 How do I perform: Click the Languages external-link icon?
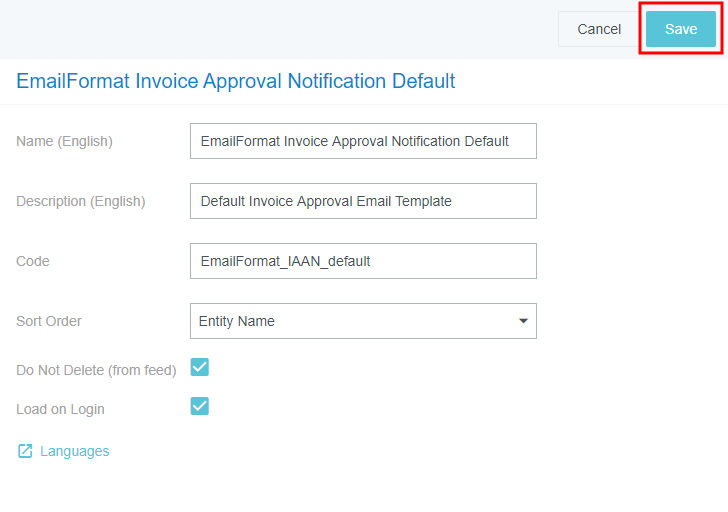tap(25, 451)
